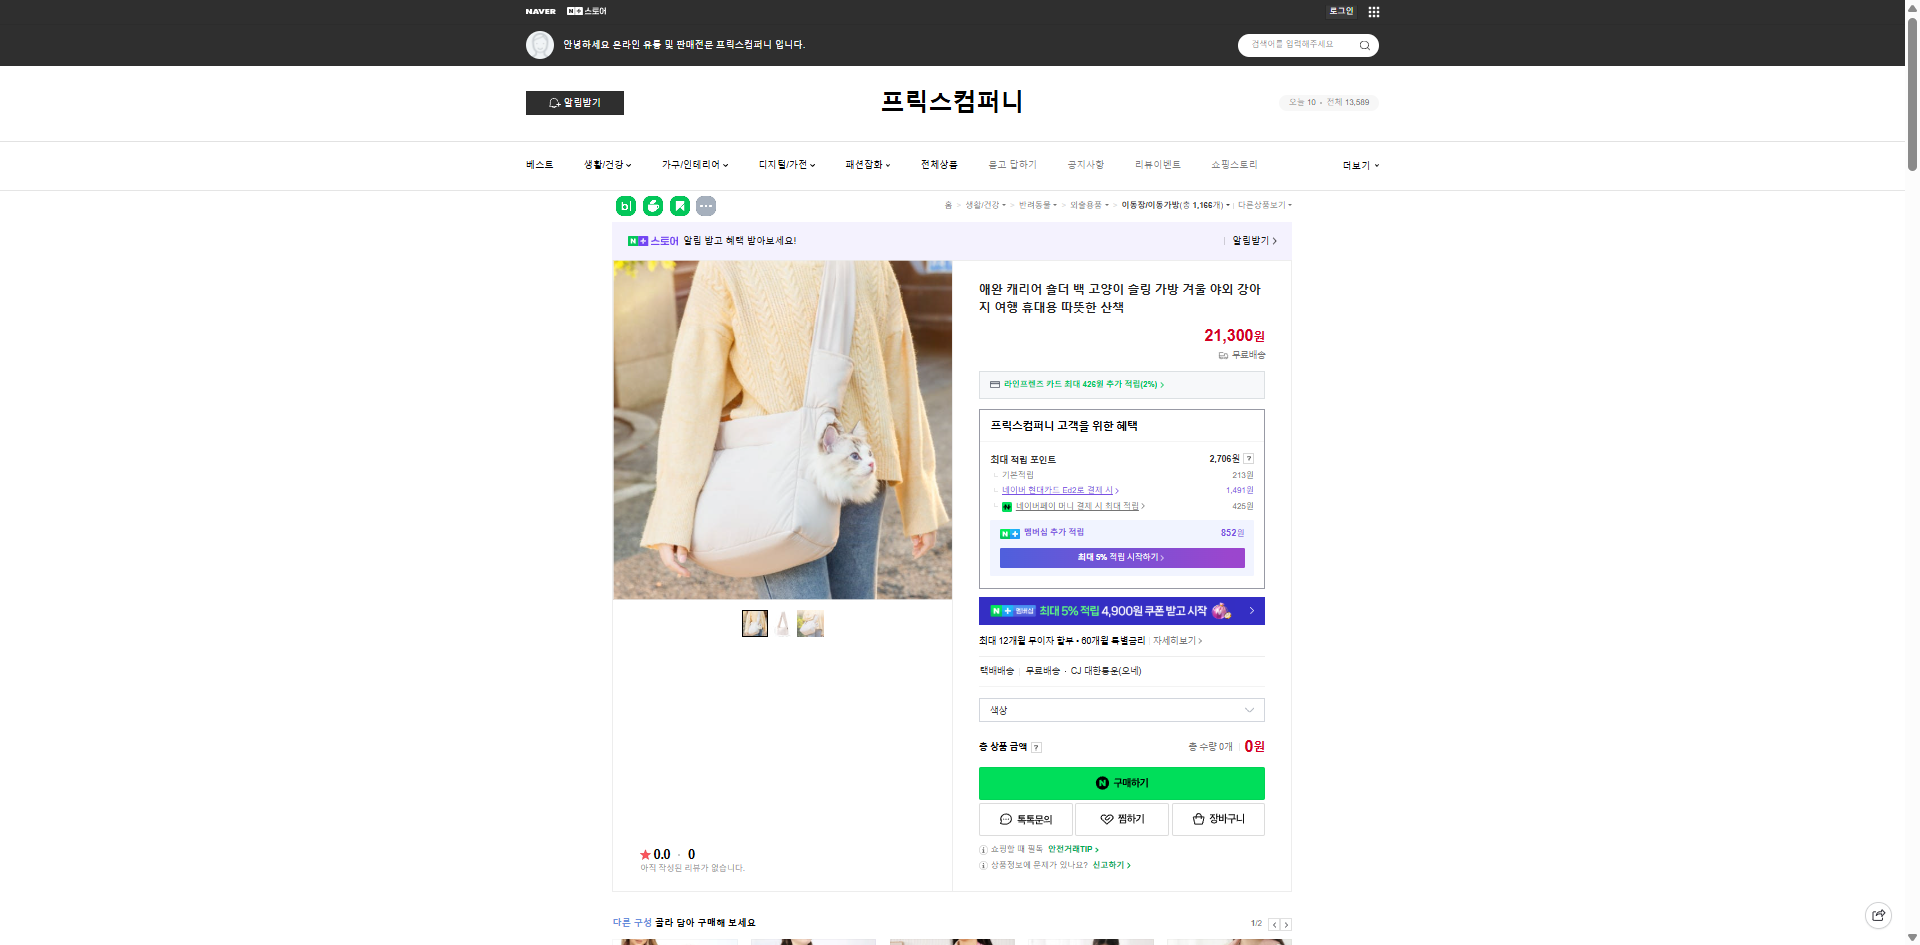Share product via the green Band icon

[x=652, y=206]
